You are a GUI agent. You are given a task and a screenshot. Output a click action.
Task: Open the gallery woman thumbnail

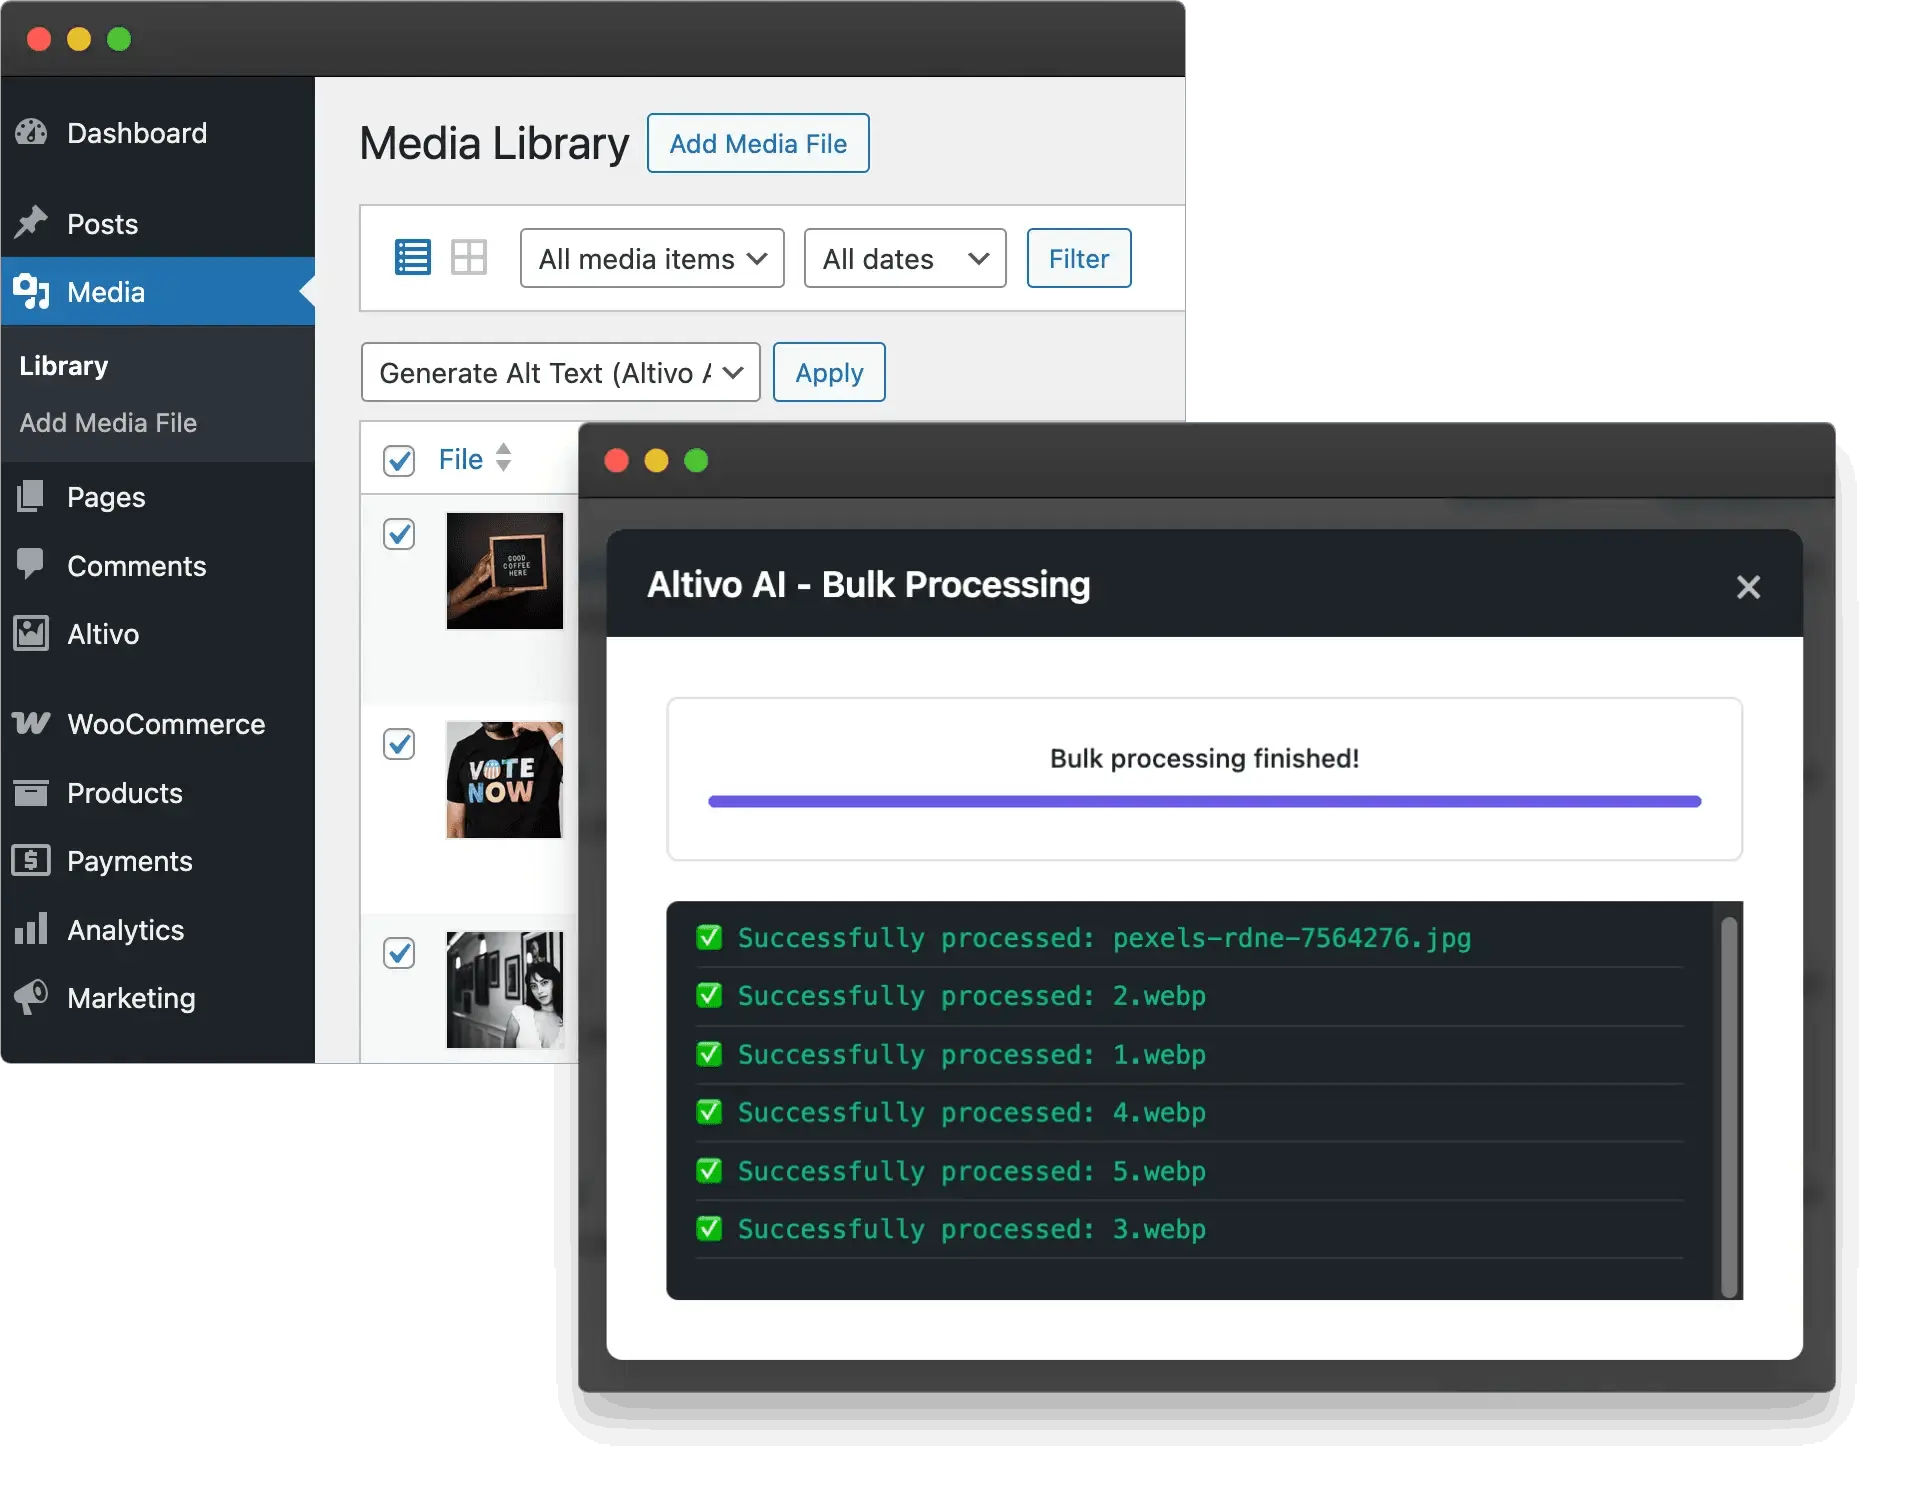[x=504, y=989]
